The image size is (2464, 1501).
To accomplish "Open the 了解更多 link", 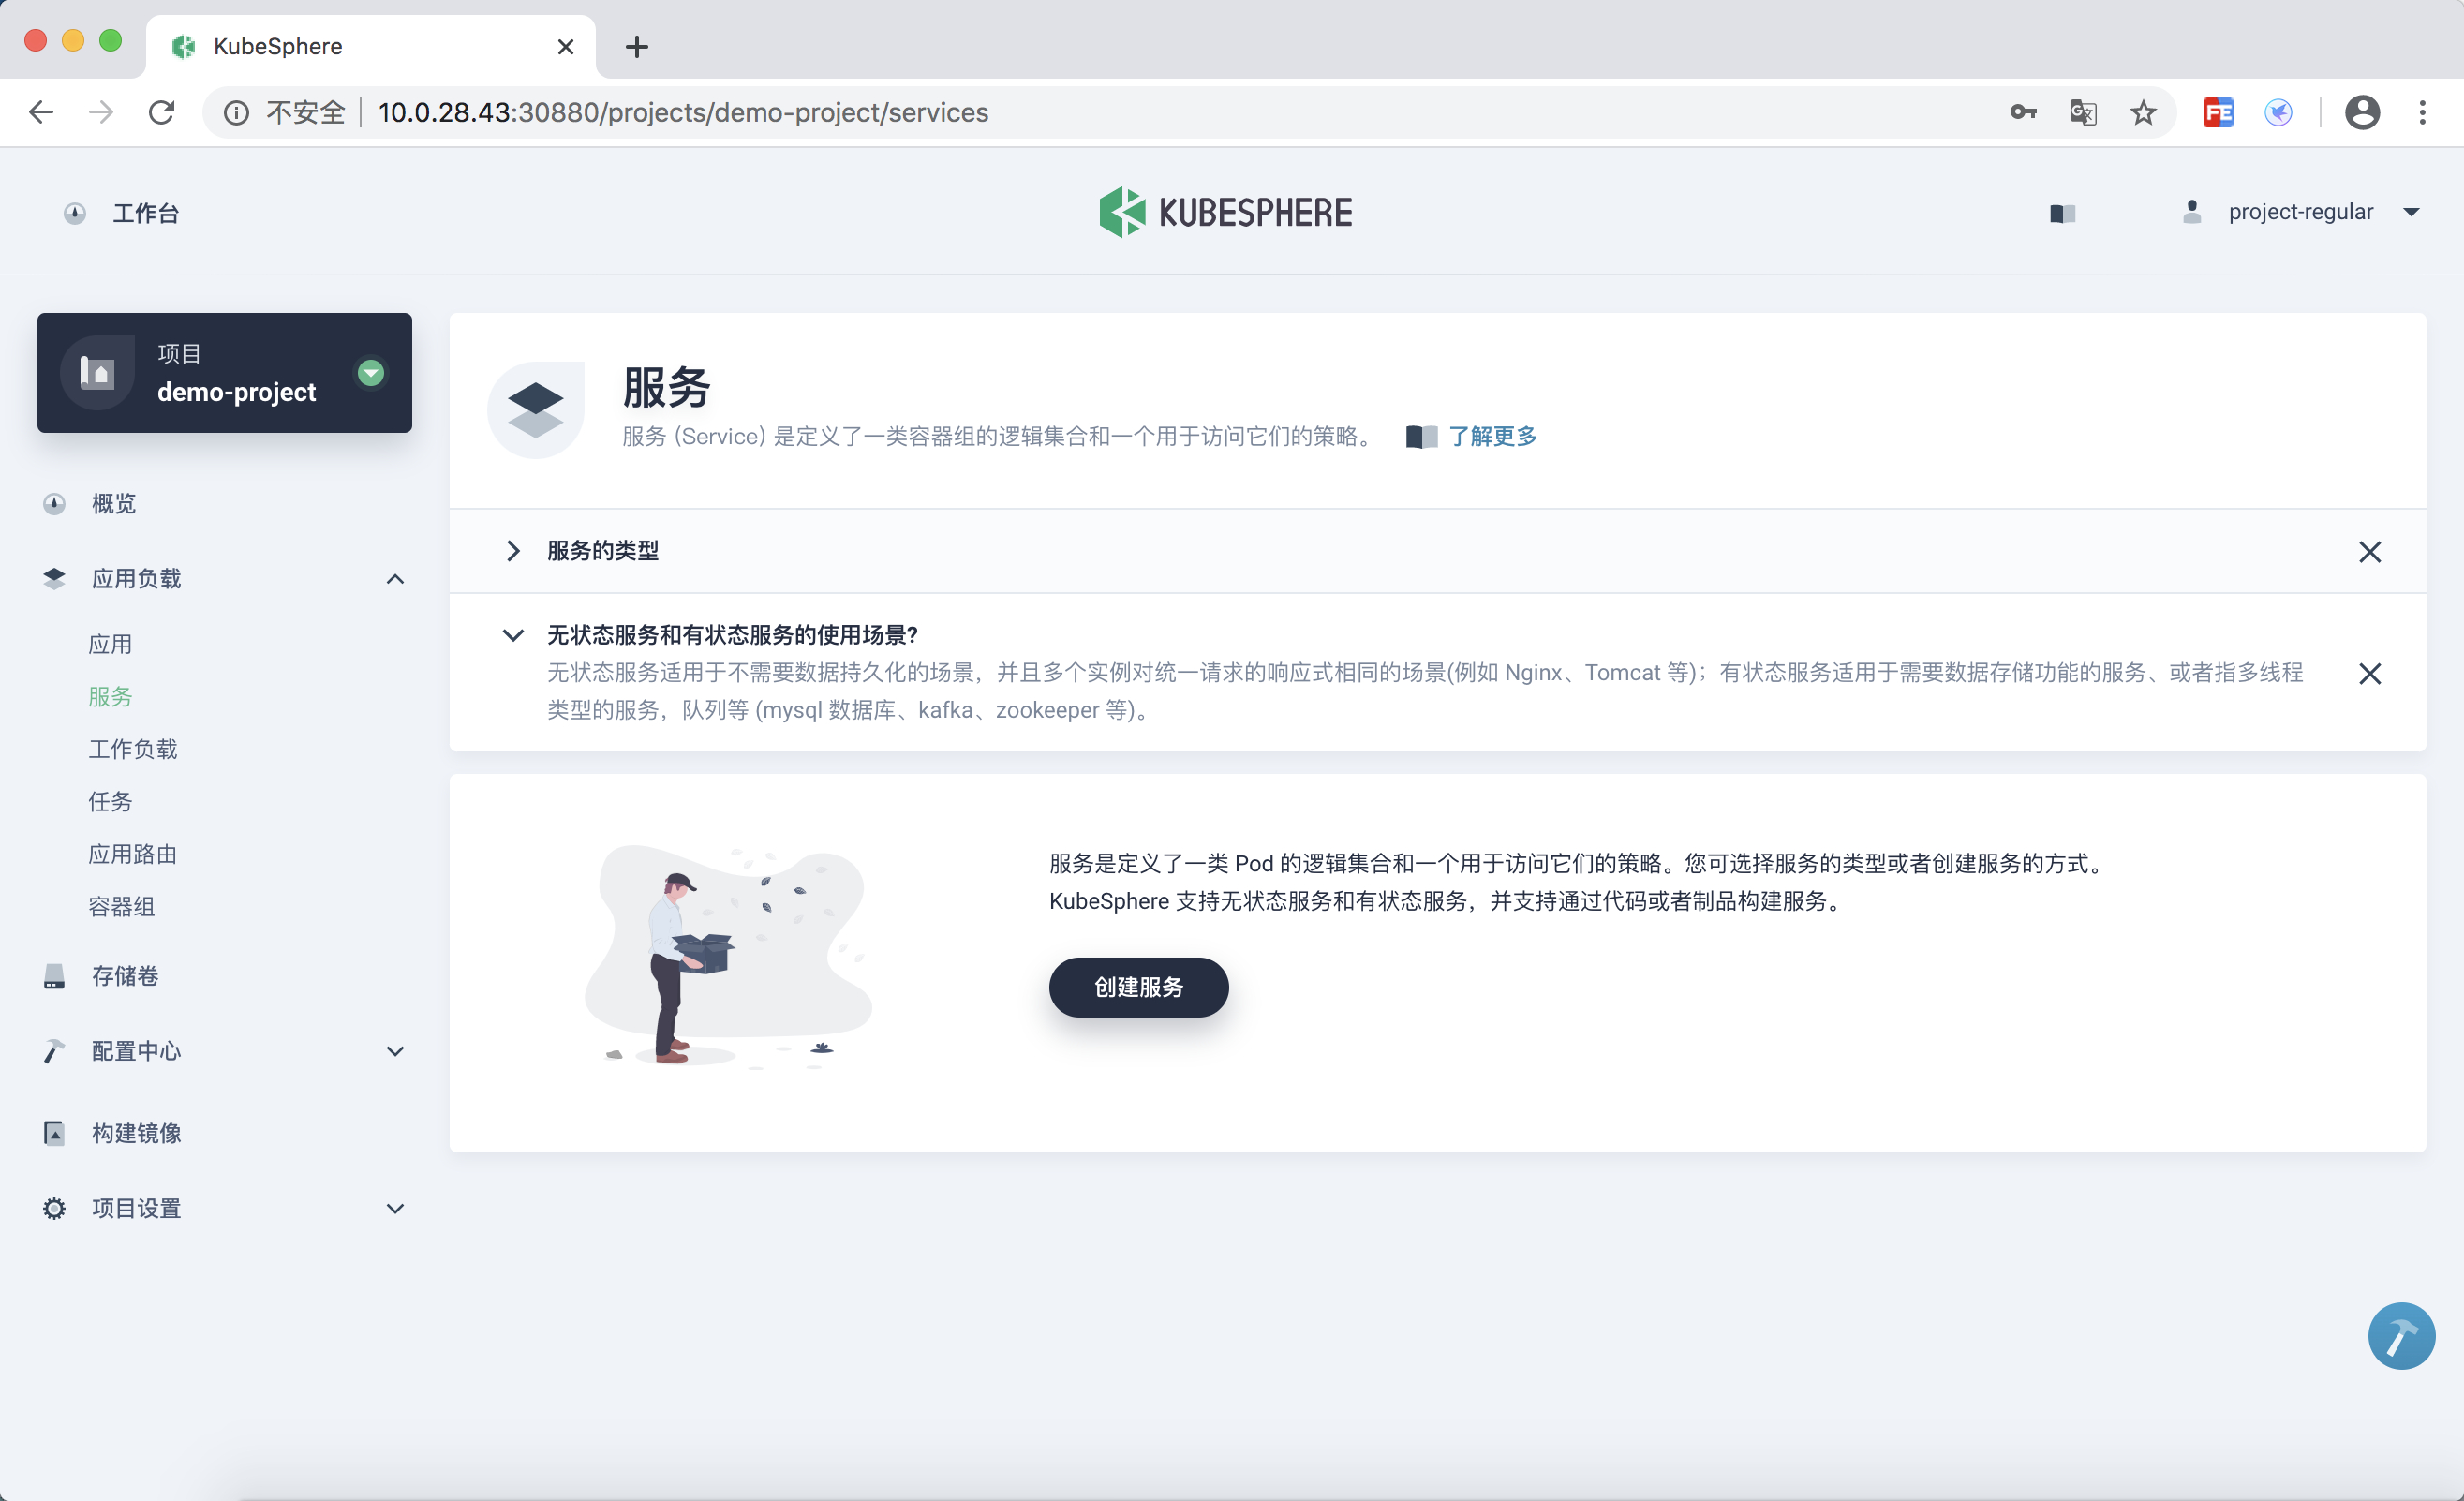I will point(1492,436).
